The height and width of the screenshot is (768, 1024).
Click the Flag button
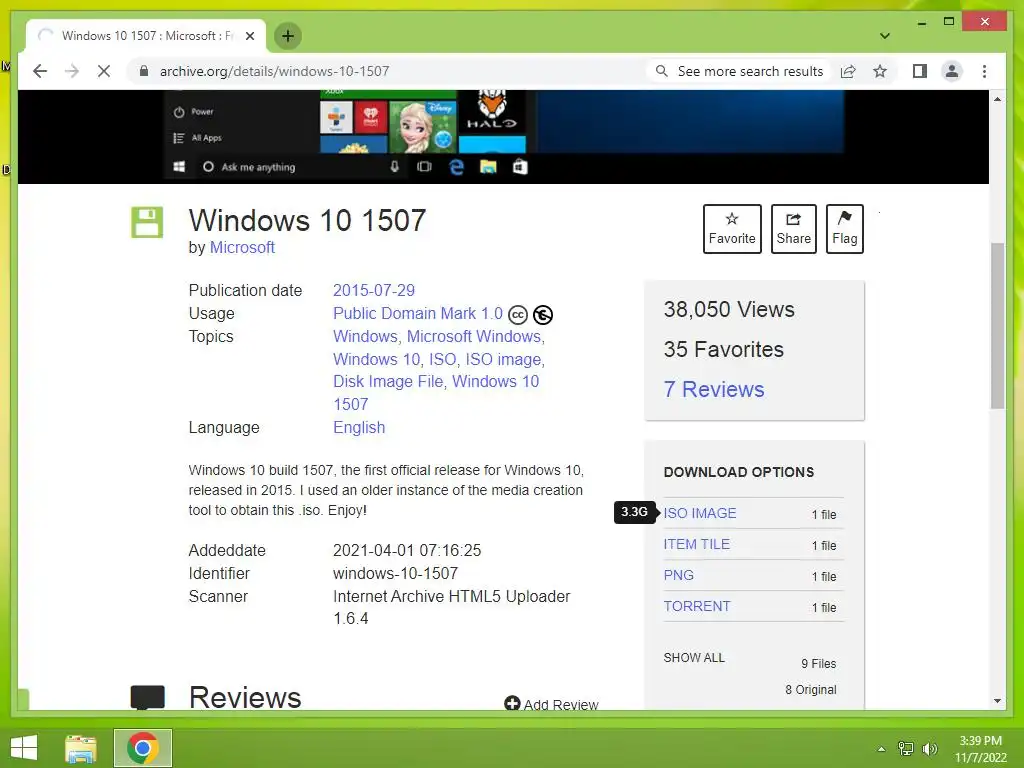844,229
